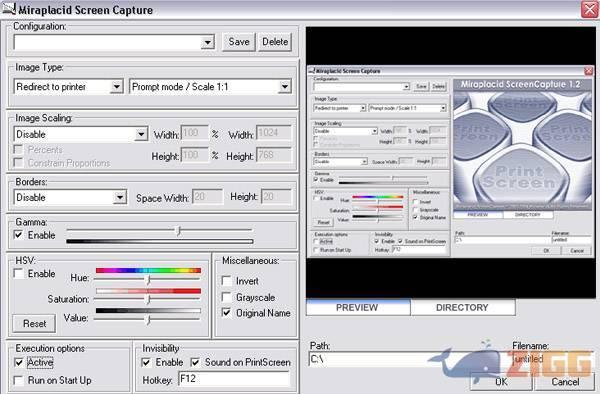Click the Height pixel field showing 768
Screen dimensions: 600x394
tap(274, 155)
